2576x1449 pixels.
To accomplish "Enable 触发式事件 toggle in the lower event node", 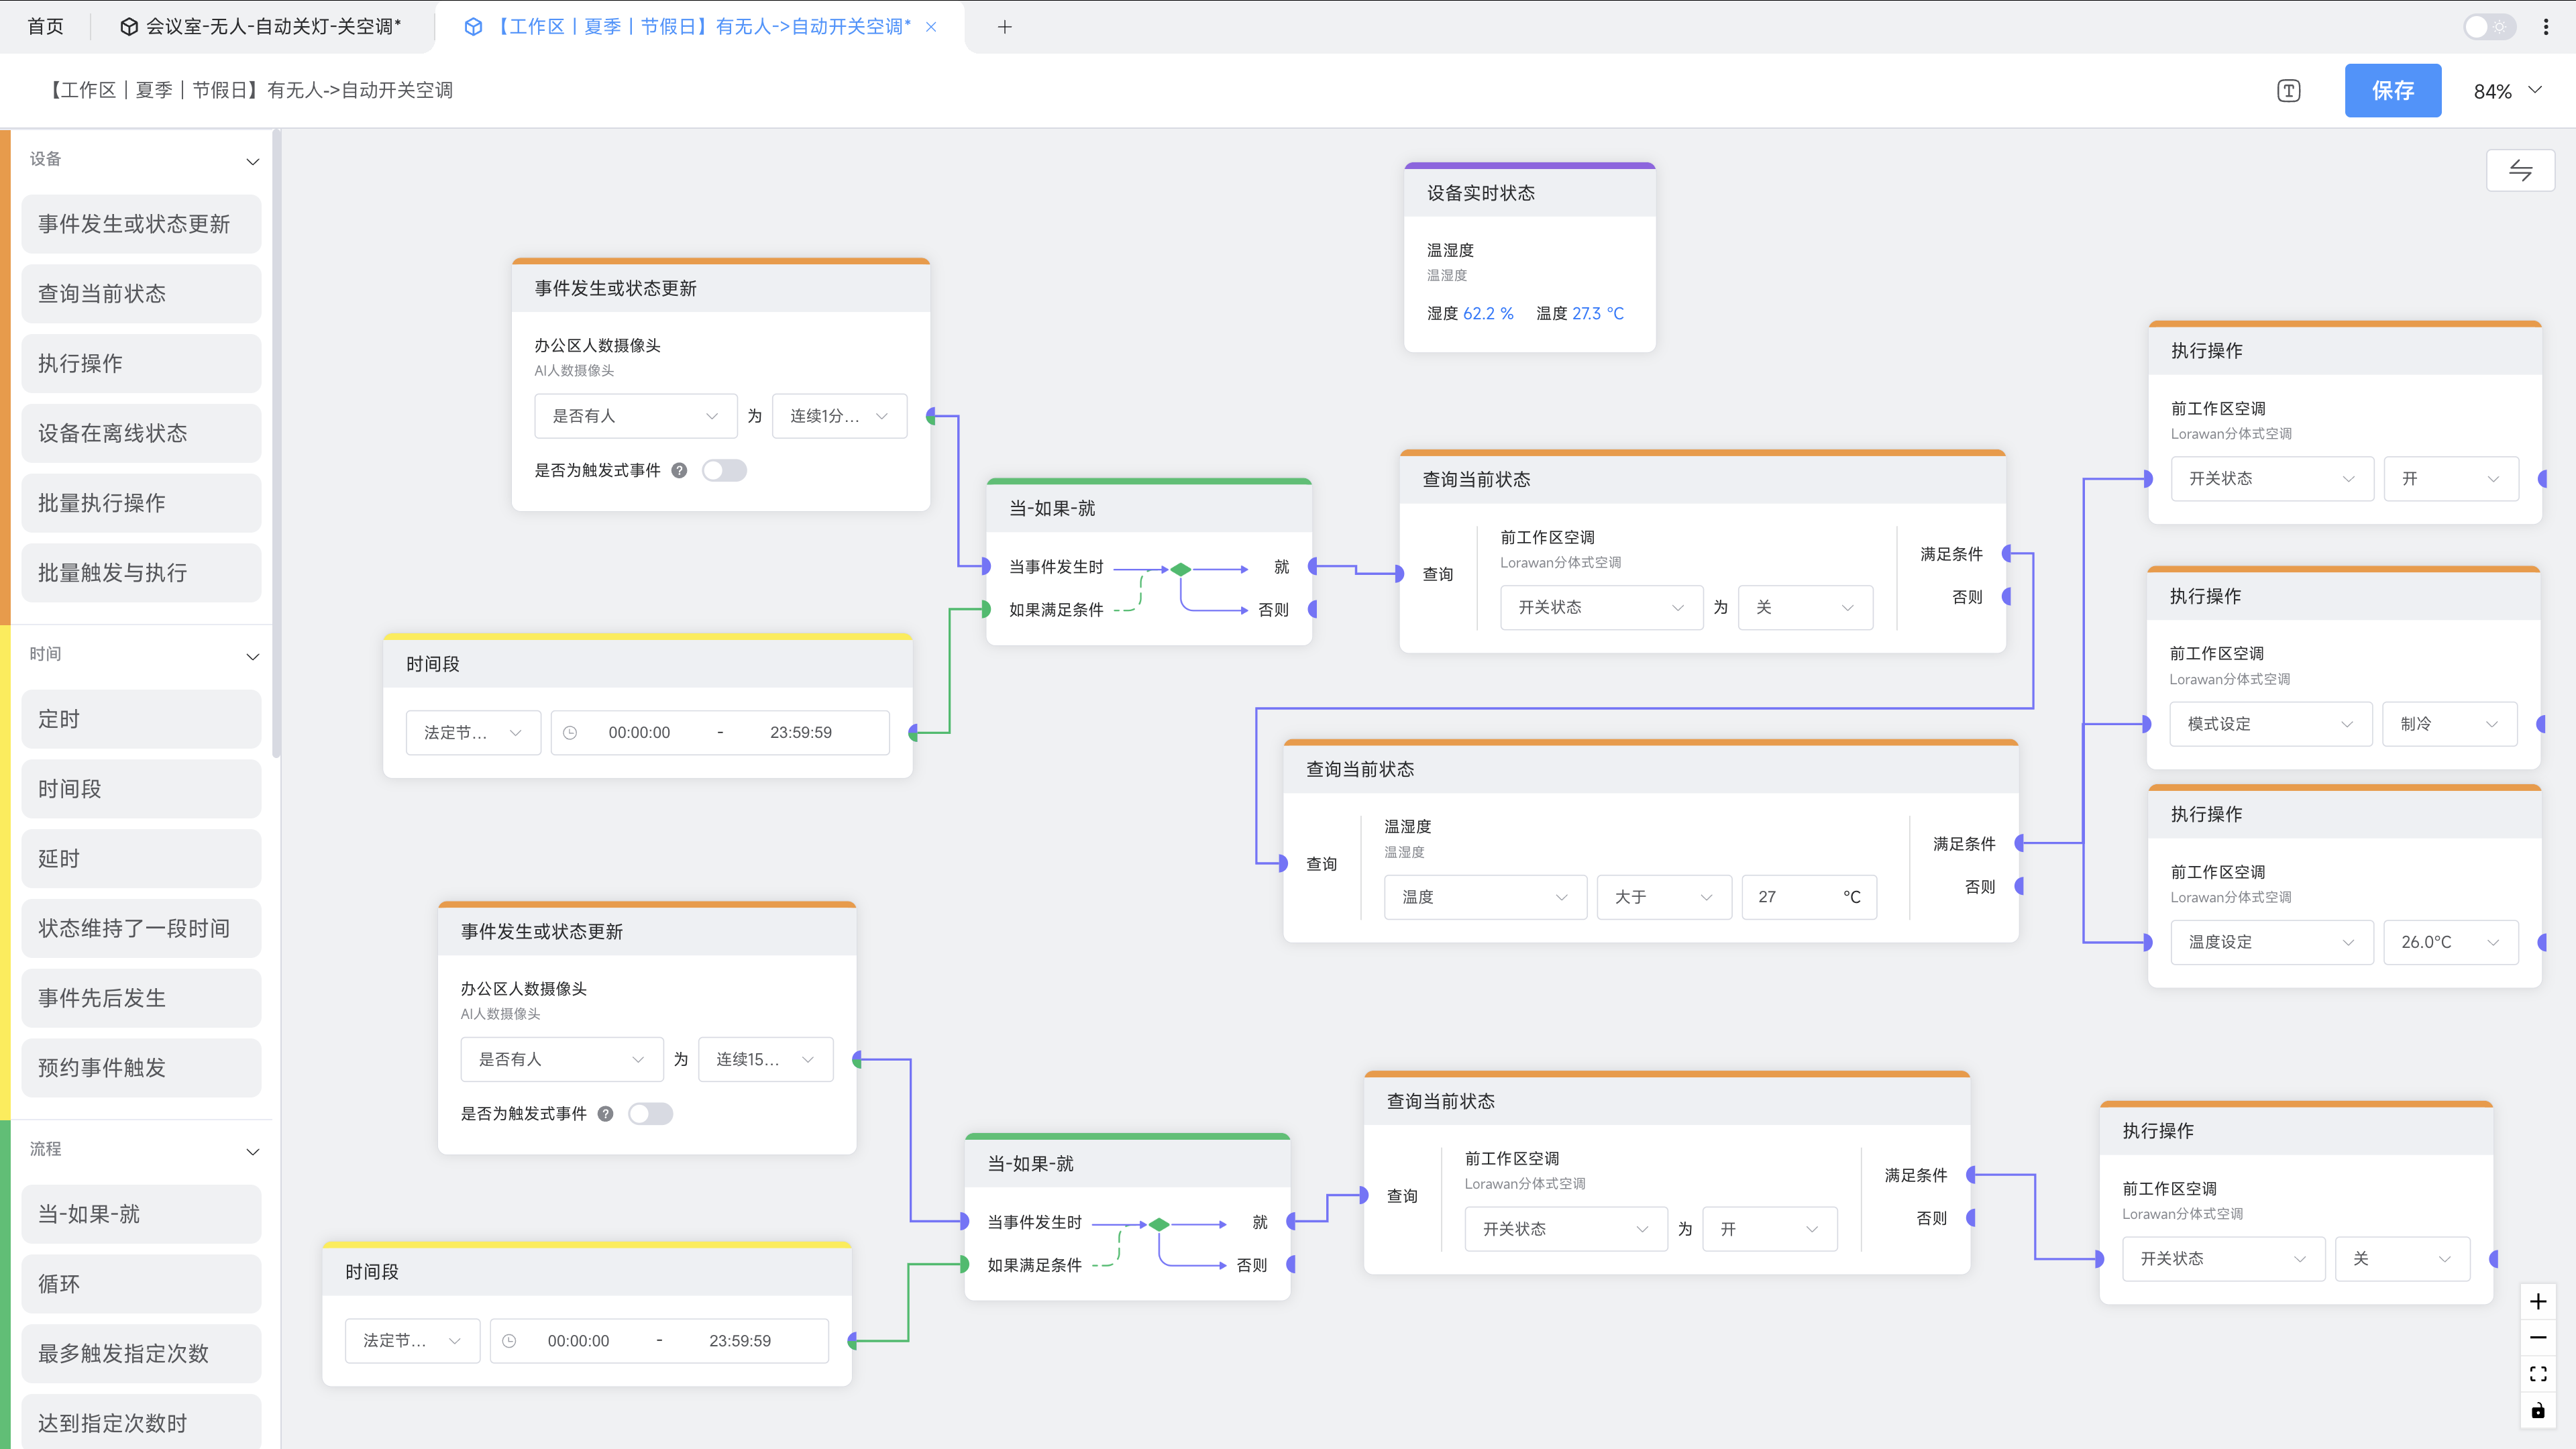I will 650,1113.
